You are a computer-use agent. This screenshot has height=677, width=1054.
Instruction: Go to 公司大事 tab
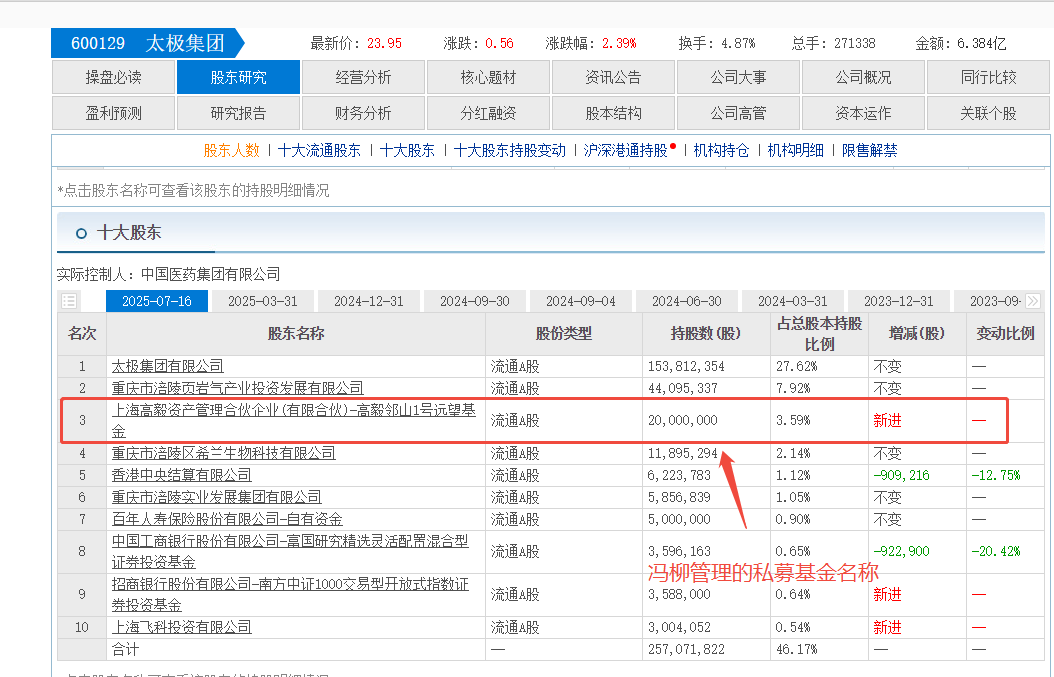[x=739, y=77]
